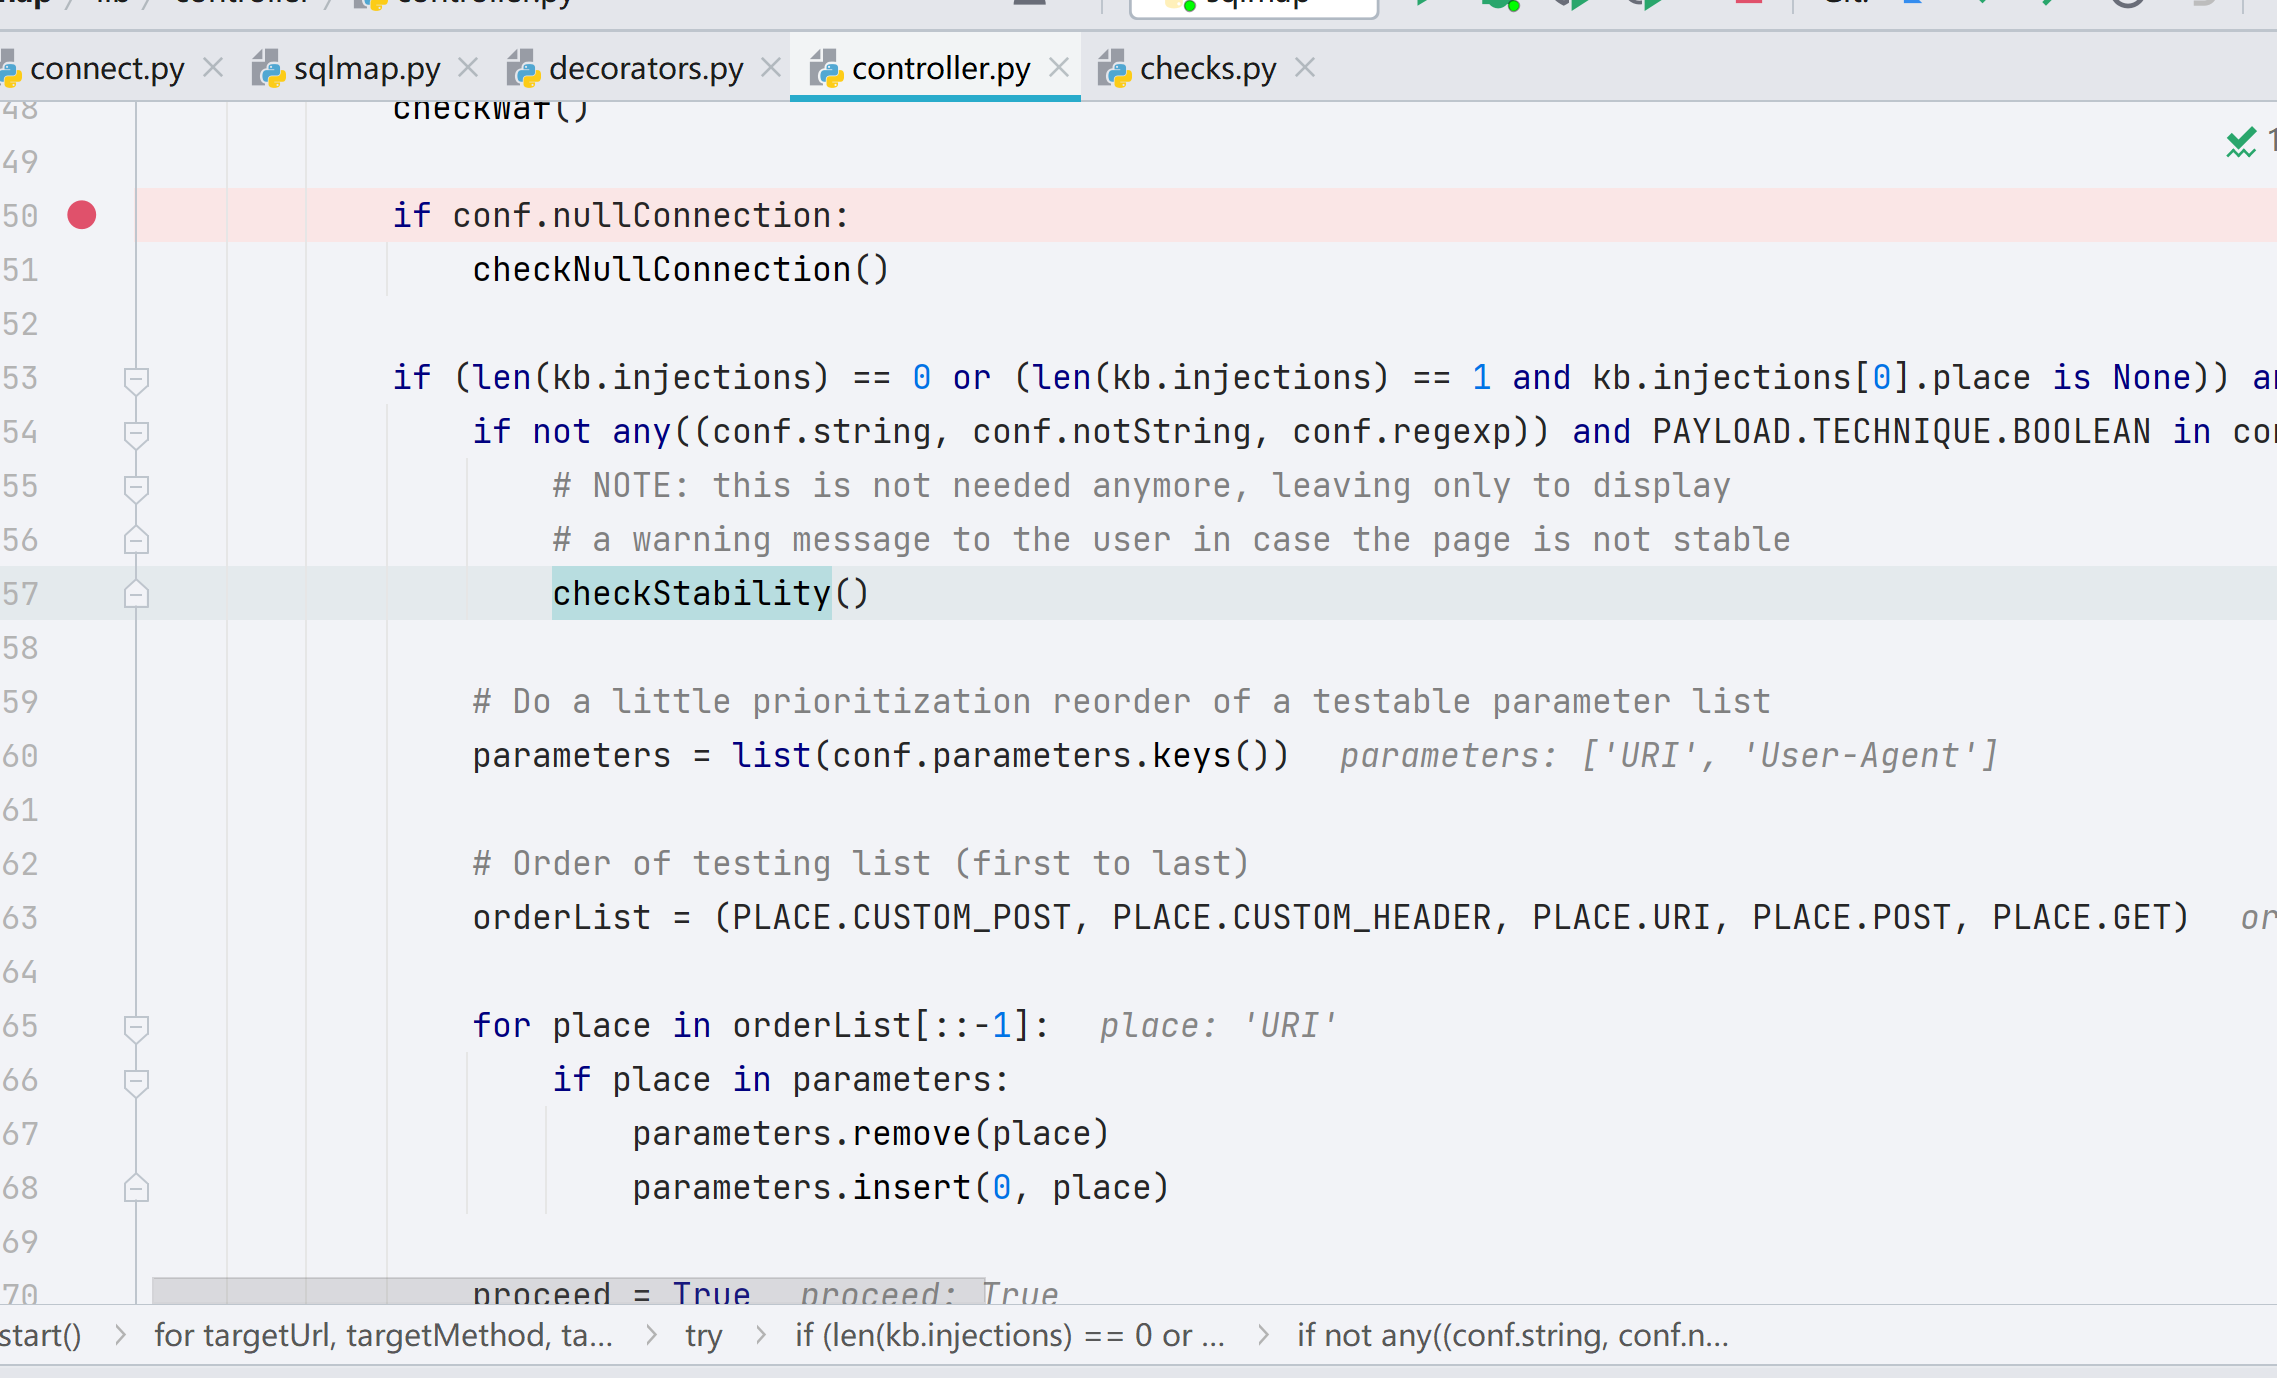Screen dimensions: 2277x1378
Task: Click PLACE.GET on line 63
Action: pyautogui.click(x=2080, y=918)
